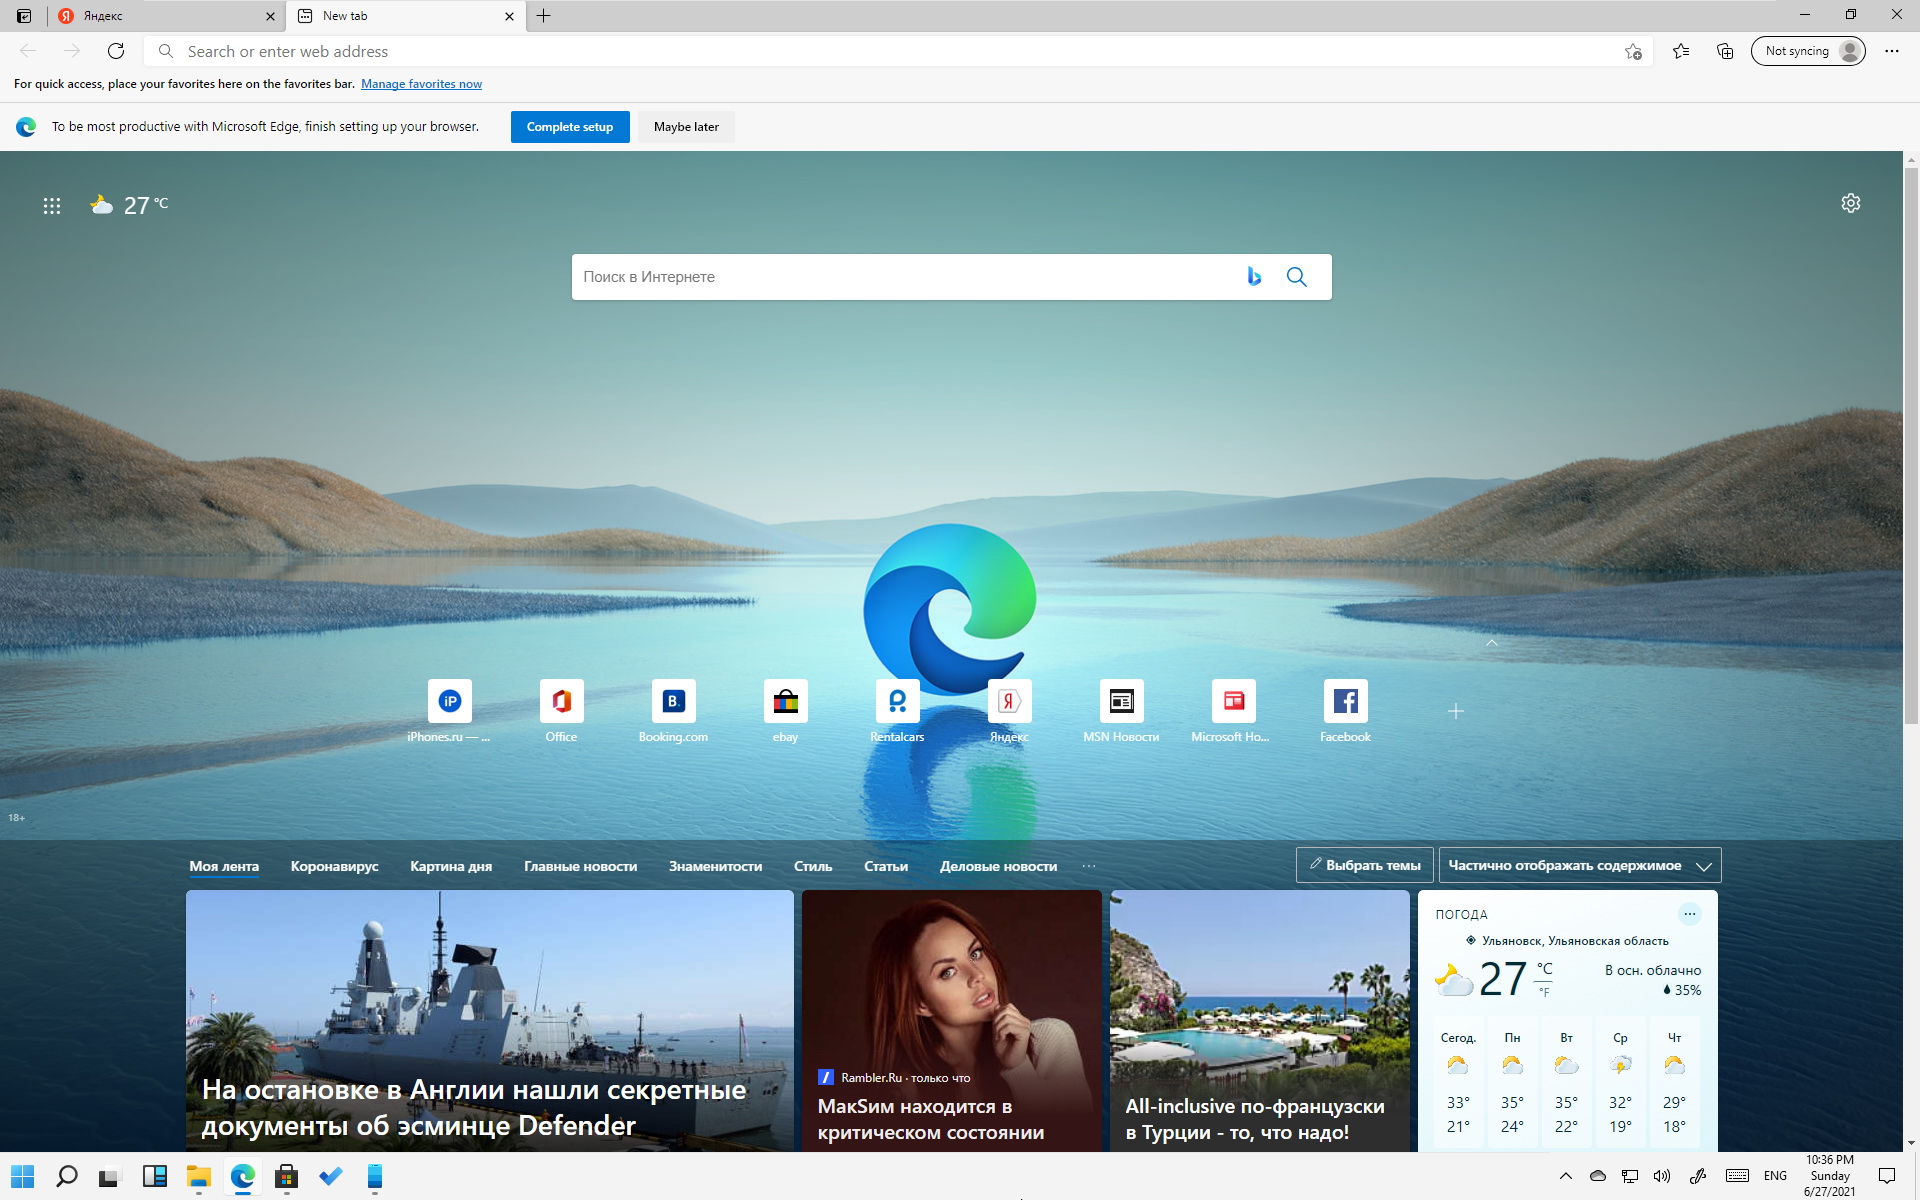
Task: Open the Favorites star list icon
Action: point(1681,51)
